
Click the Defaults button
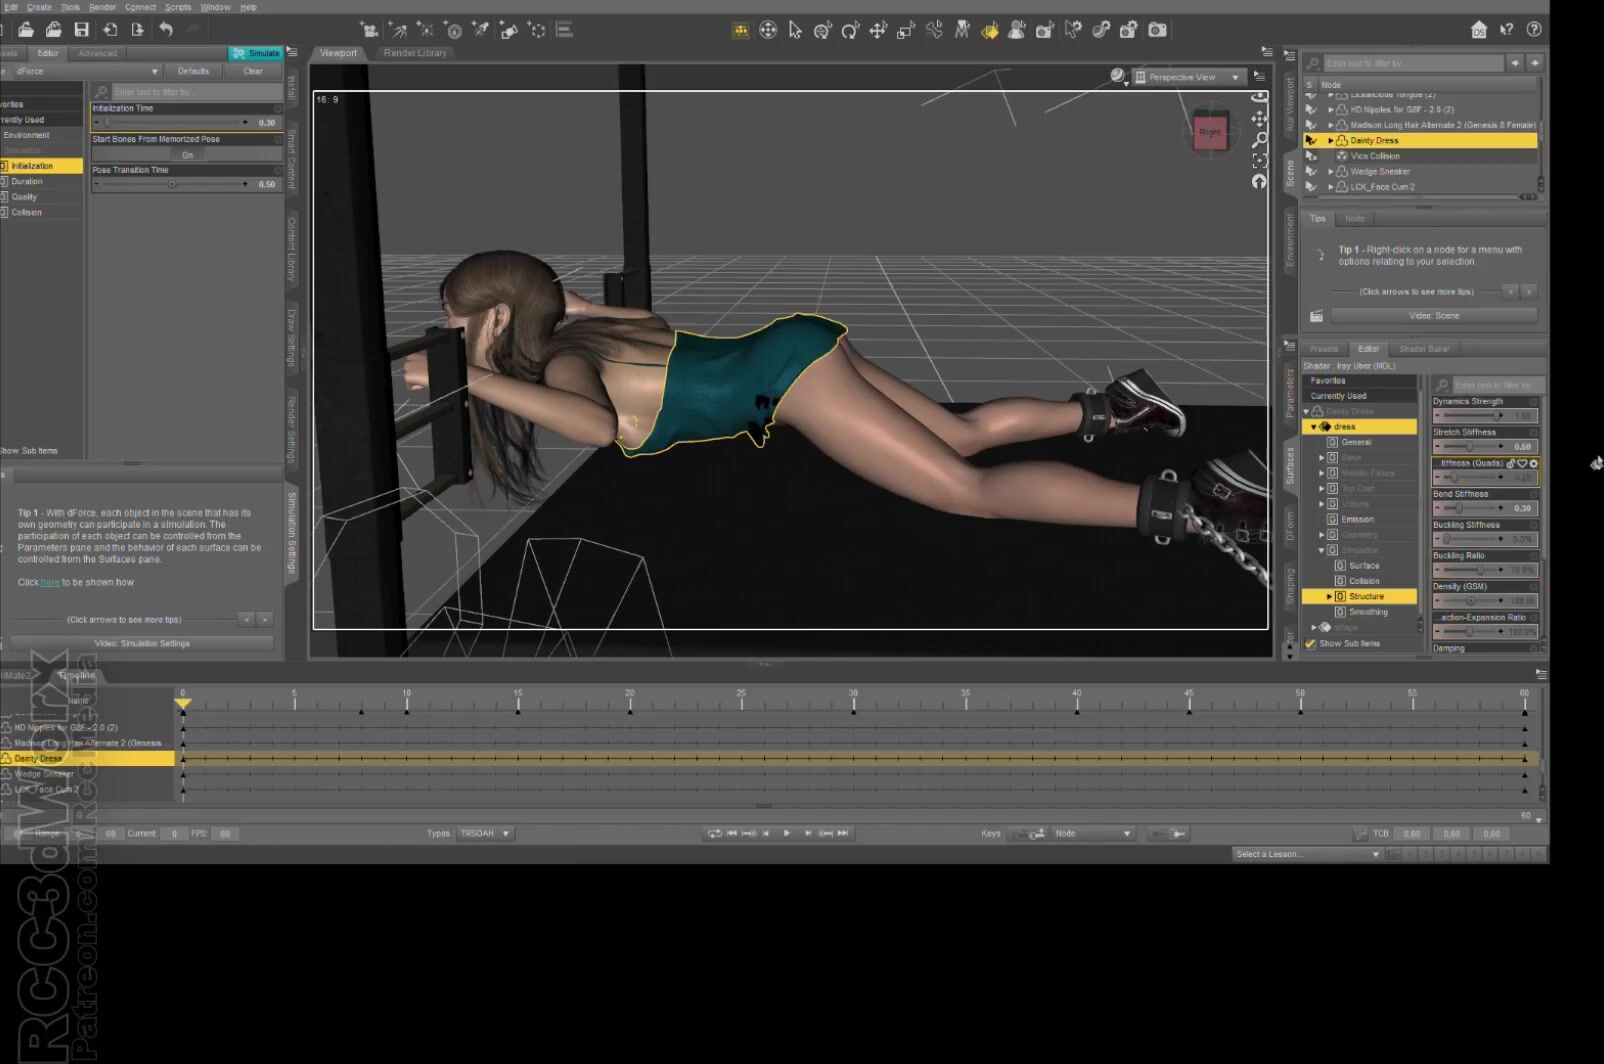193,71
